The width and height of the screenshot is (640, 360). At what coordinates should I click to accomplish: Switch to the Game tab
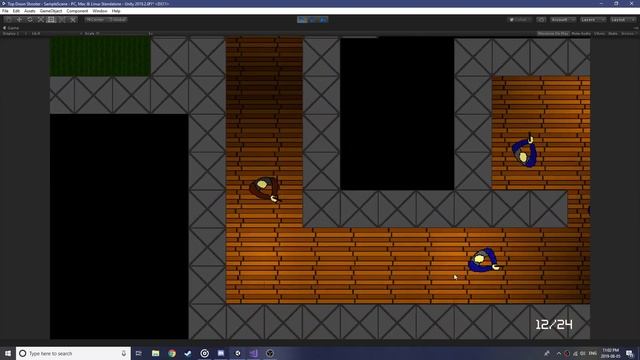(x=11, y=28)
